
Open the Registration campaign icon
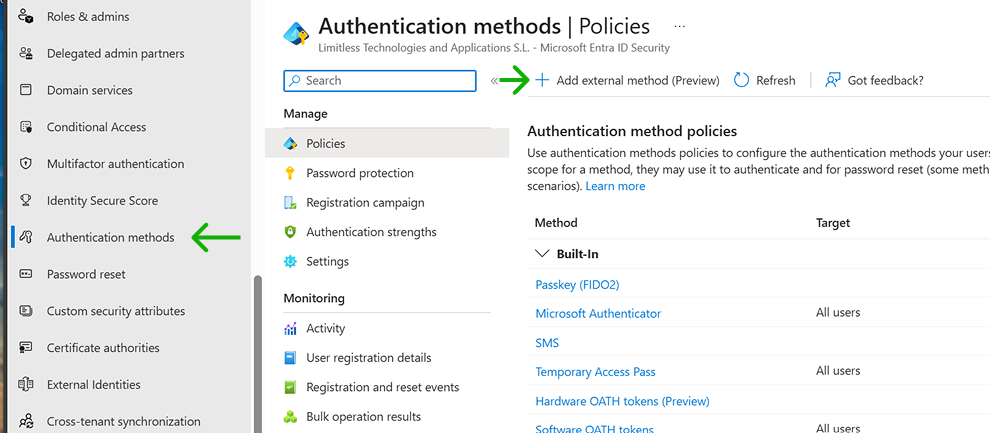290,203
